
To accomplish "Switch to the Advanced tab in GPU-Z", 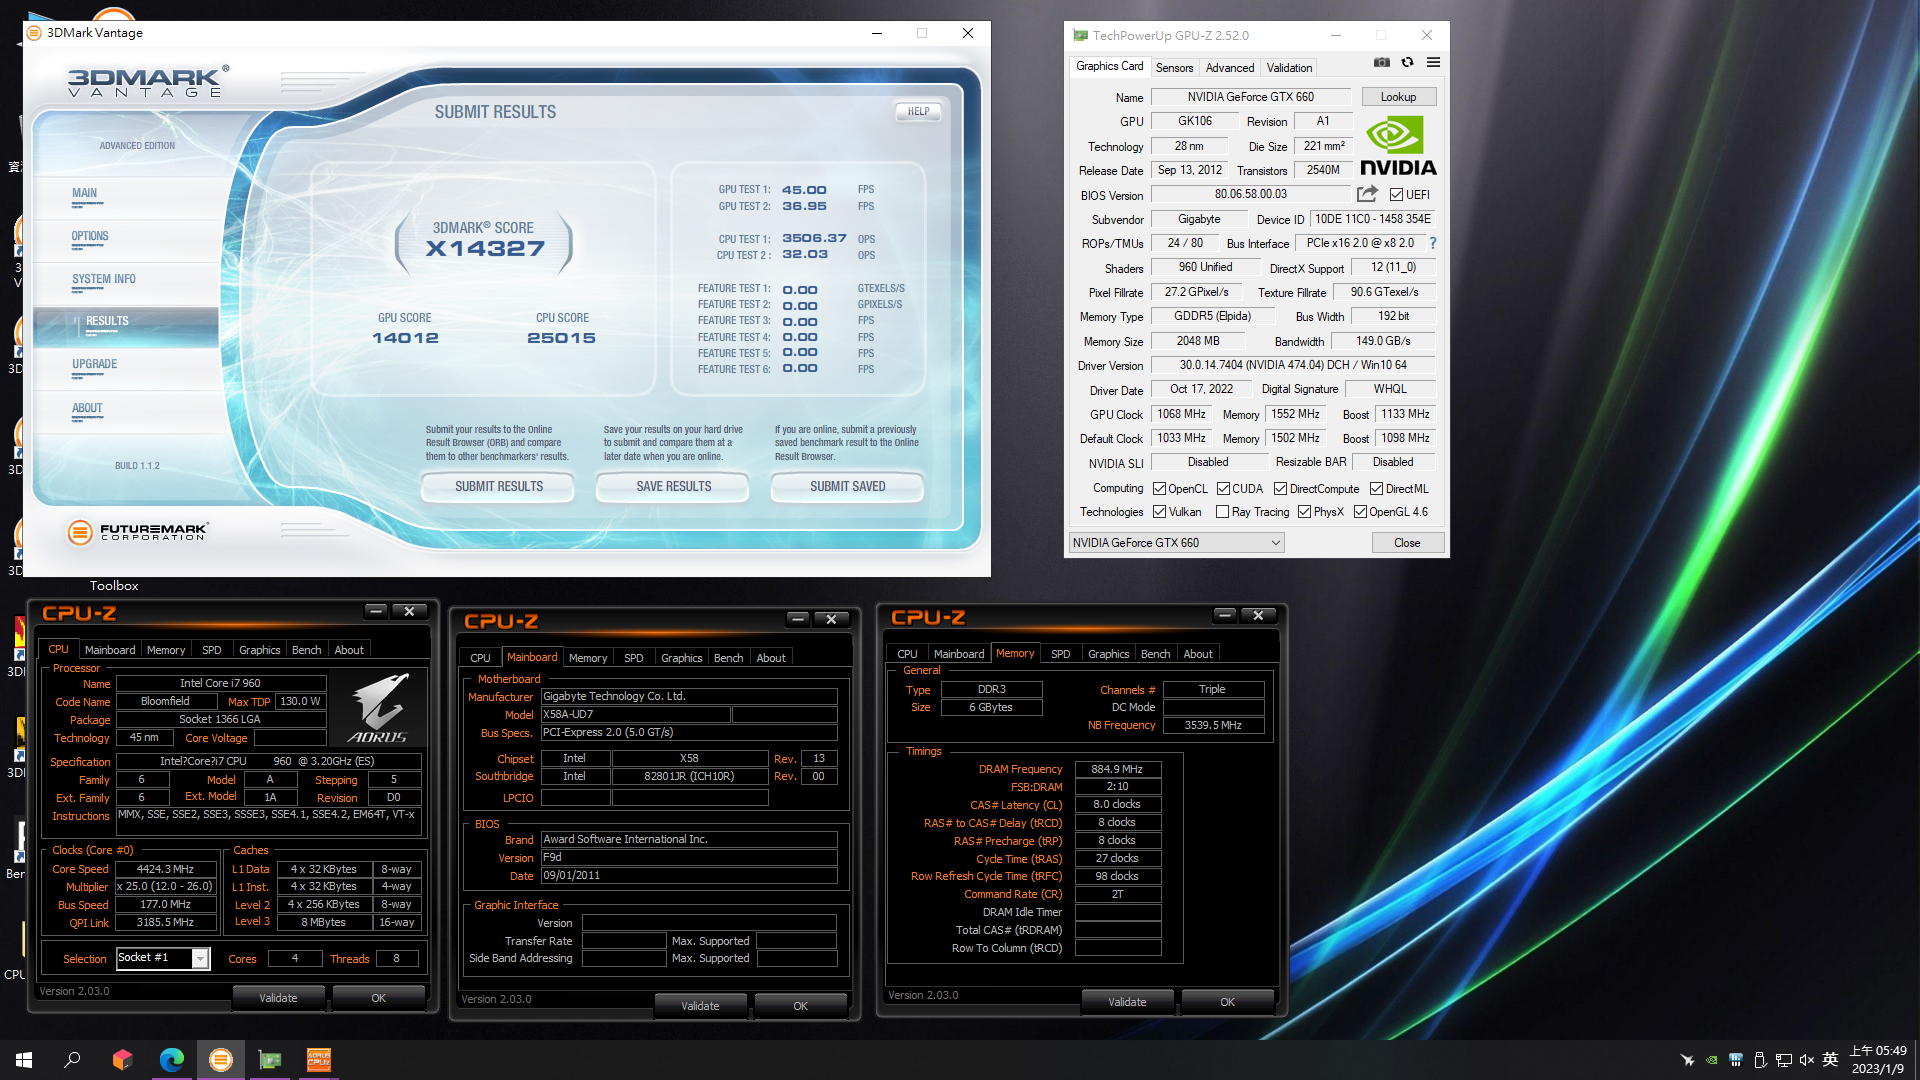I will pyautogui.click(x=1229, y=68).
